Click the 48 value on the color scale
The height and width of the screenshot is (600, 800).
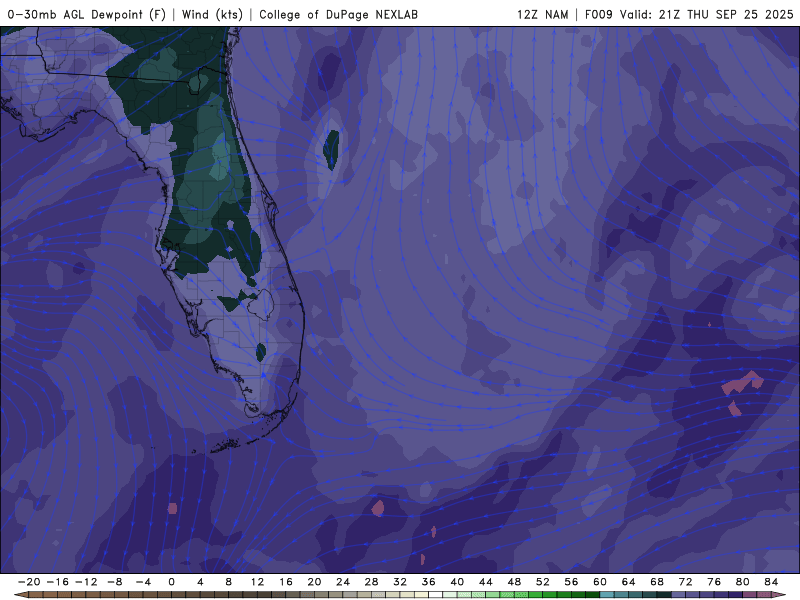point(514,582)
